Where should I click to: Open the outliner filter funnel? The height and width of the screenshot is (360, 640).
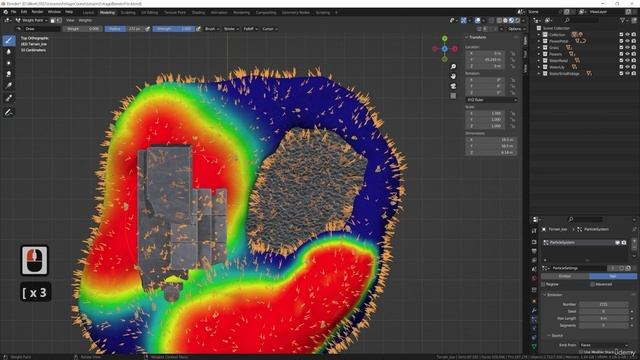(622, 20)
